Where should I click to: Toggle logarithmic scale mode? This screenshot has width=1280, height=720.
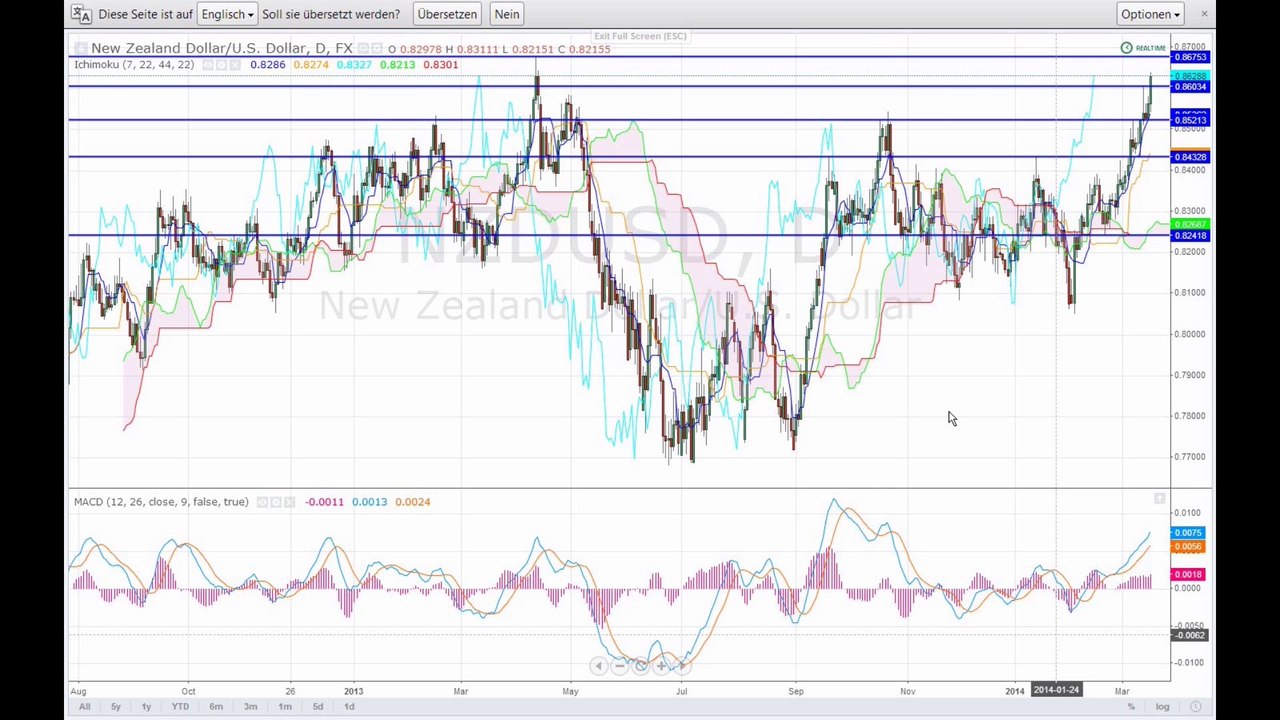[1163, 707]
